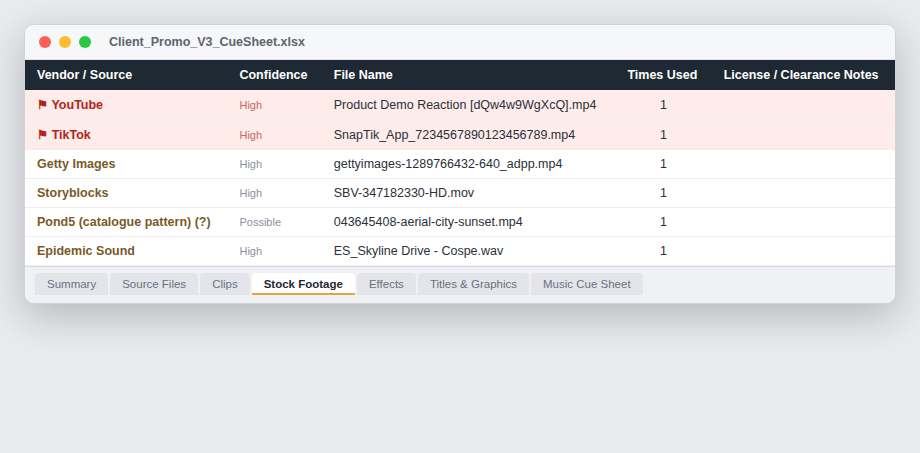Image resolution: width=920 pixels, height=453 pixels.
Task: Click ES_Skyline Drive - Cospe.wav file name
Action: (x=419, y=251)
